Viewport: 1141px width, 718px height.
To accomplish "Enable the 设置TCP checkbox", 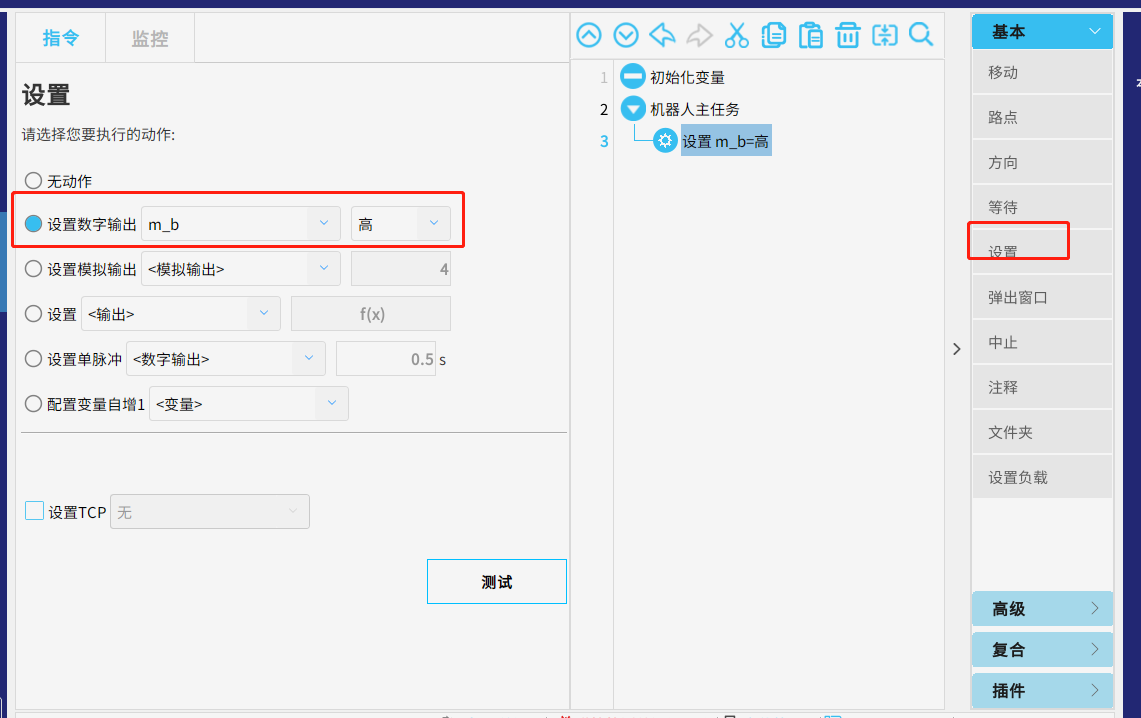I will tap(34, 511).
